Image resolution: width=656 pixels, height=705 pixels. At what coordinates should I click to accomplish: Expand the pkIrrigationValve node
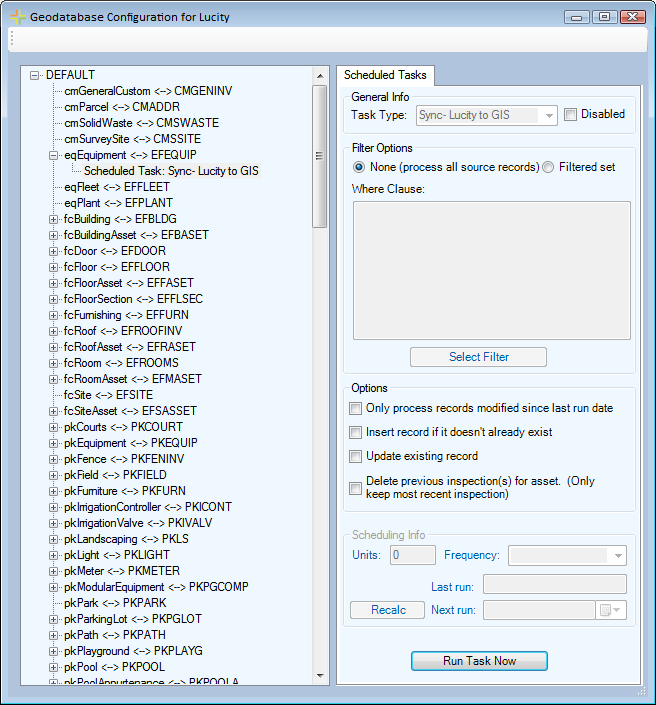[54, 523]
